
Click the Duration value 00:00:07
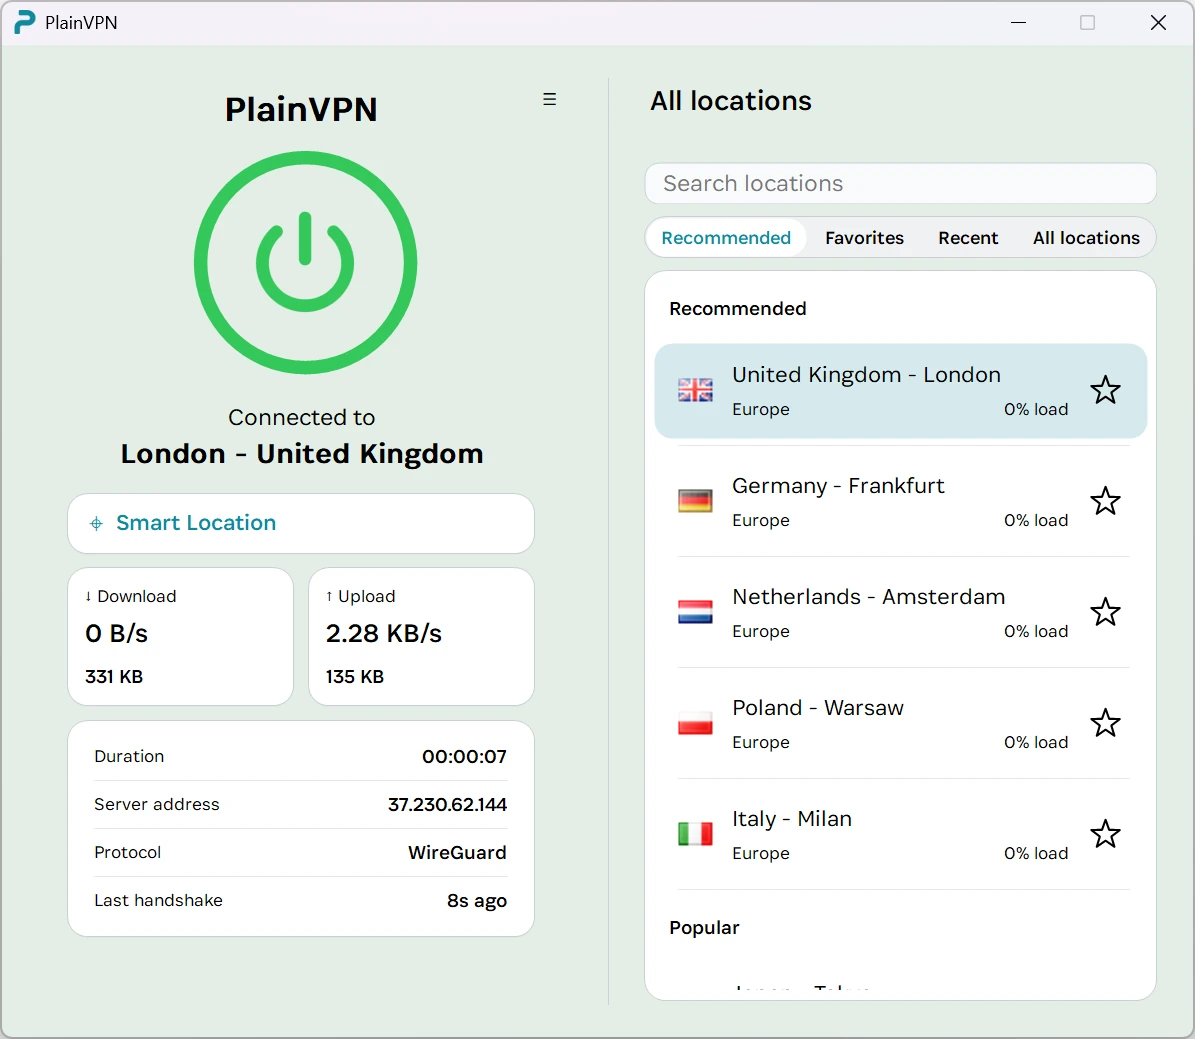click(464, 756)
